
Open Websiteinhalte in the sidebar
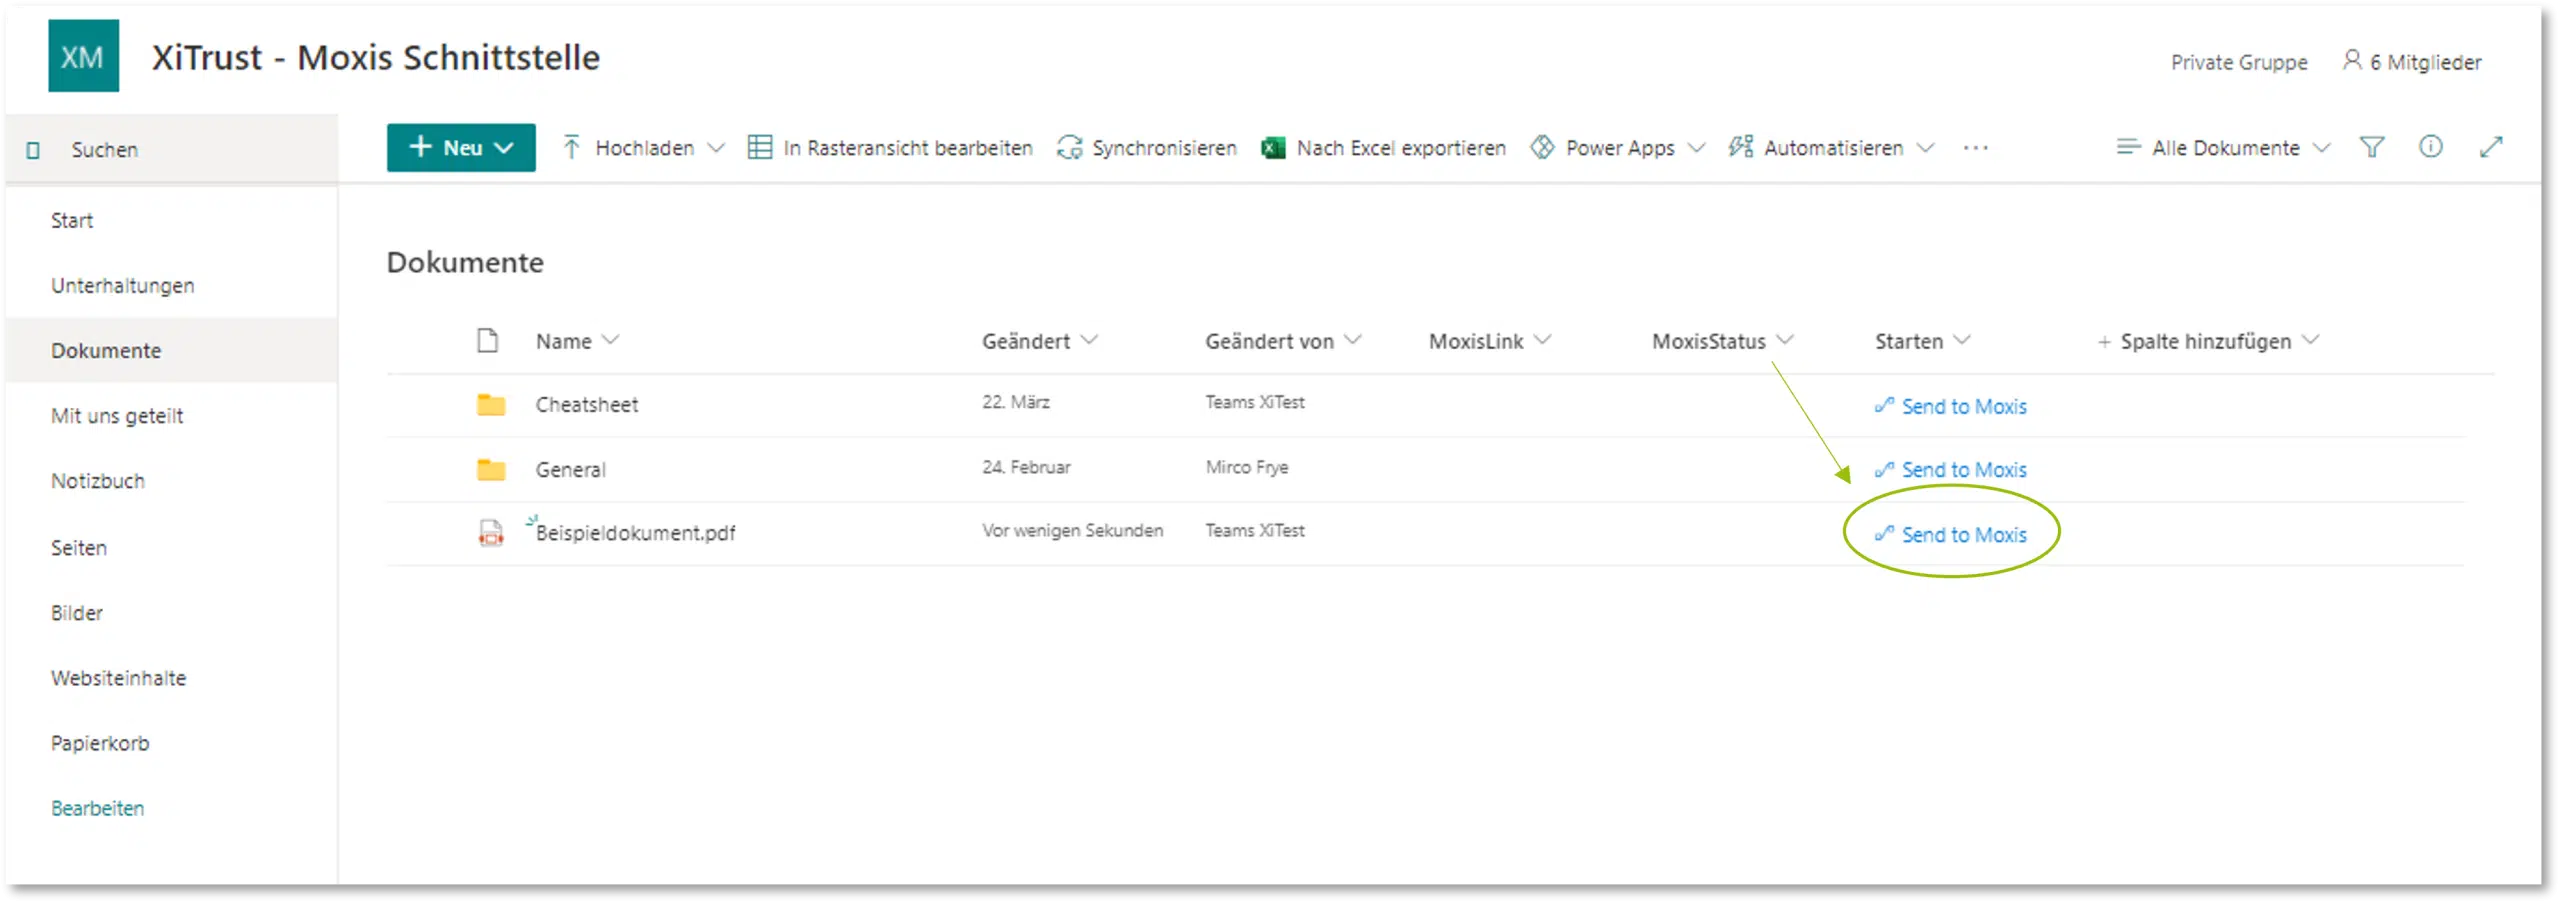(x=119, y=678)
